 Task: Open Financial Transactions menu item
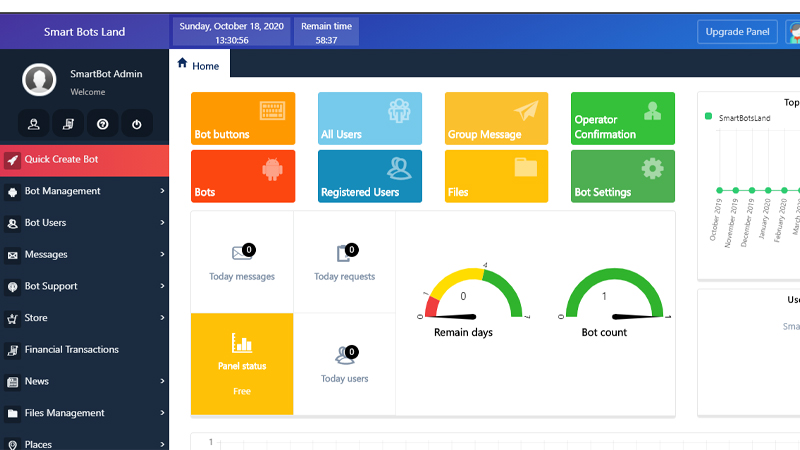click(x=84, y=350)
